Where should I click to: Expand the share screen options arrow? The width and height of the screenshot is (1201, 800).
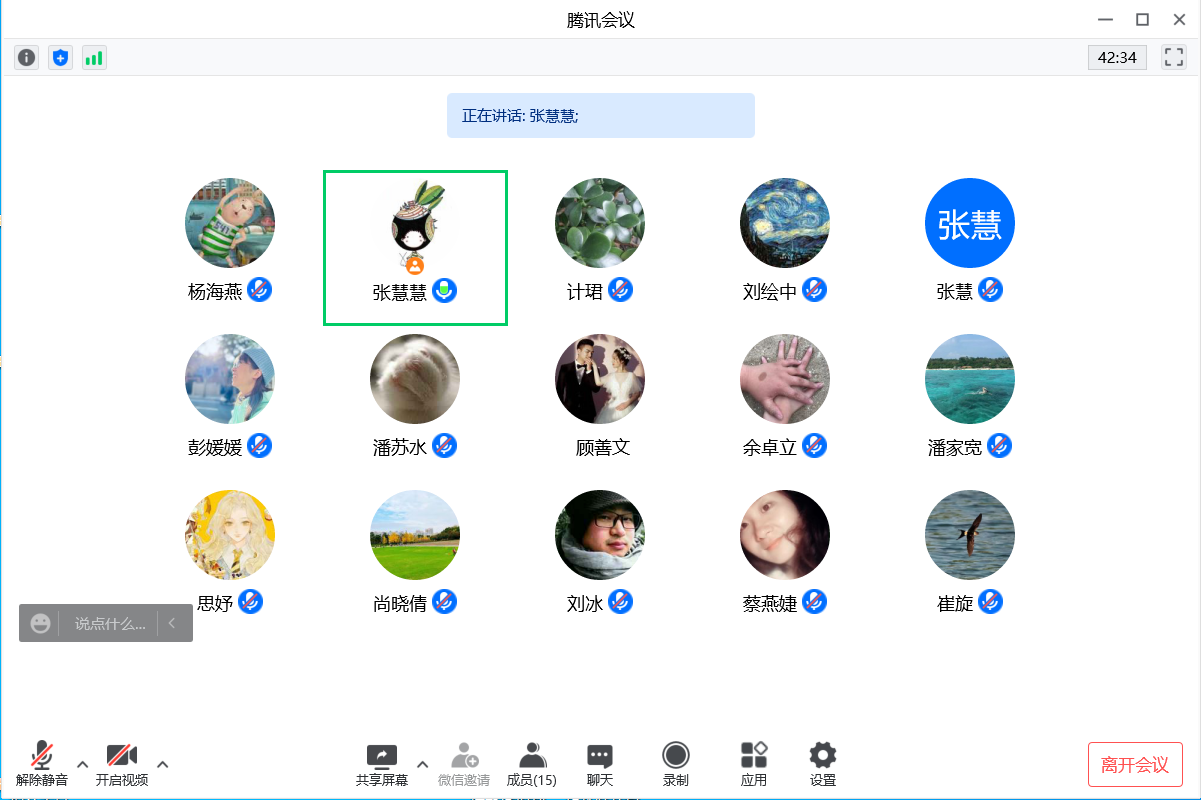(422, 765)
